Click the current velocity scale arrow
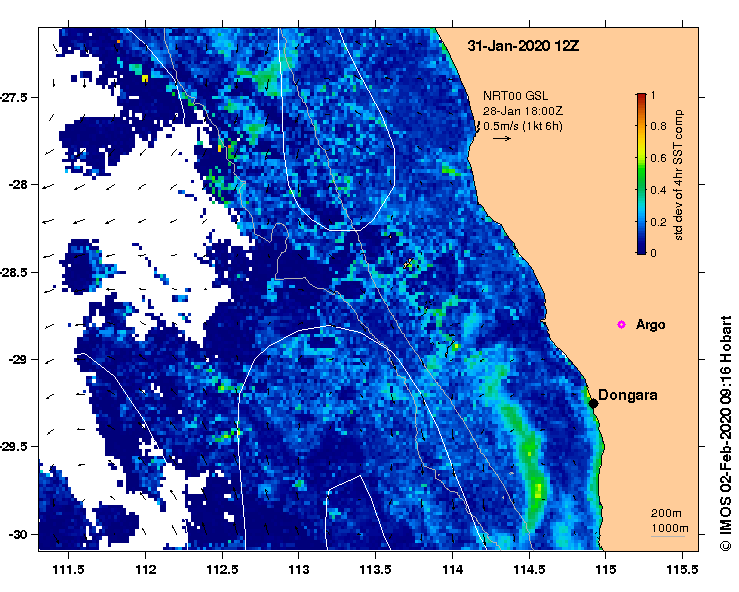 click(502, 139)
